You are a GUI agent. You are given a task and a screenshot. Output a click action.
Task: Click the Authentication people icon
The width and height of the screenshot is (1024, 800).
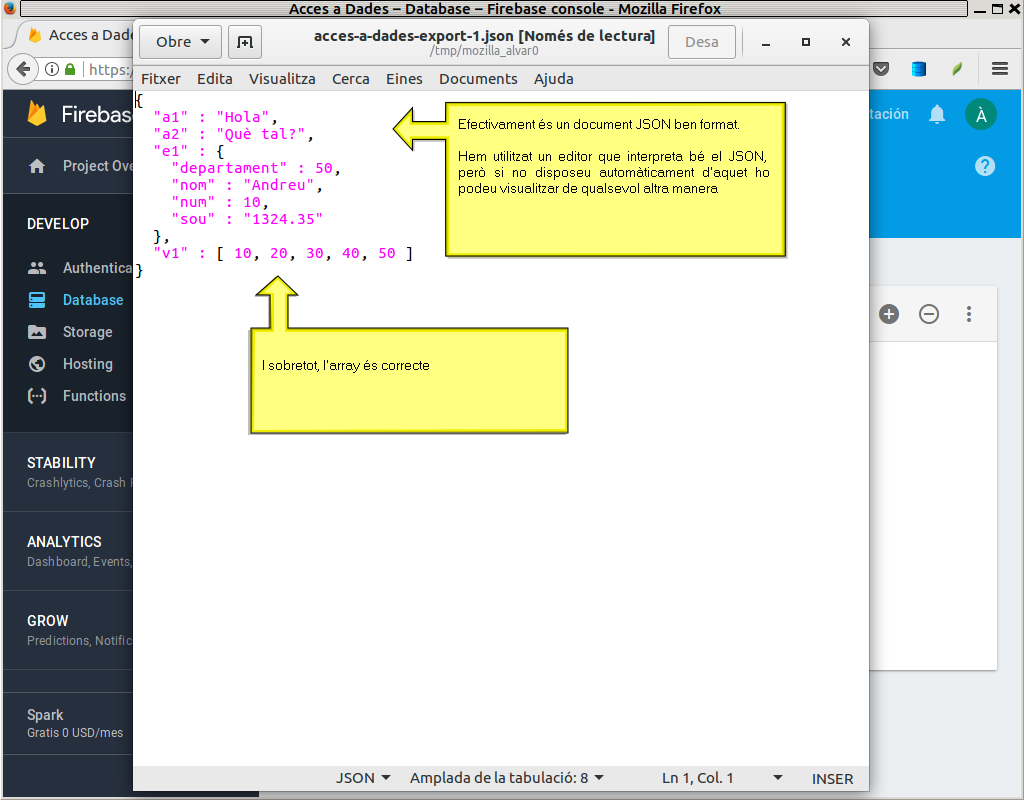coord(37,268)
